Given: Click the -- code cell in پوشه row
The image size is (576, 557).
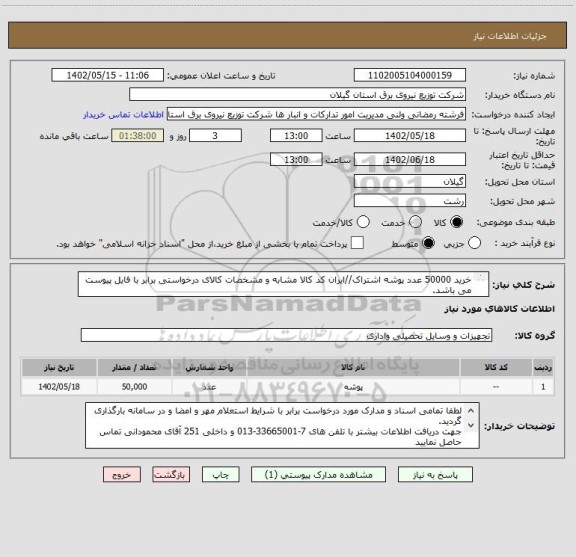Looking at the screenshot, I should click(x=496, y=387).
